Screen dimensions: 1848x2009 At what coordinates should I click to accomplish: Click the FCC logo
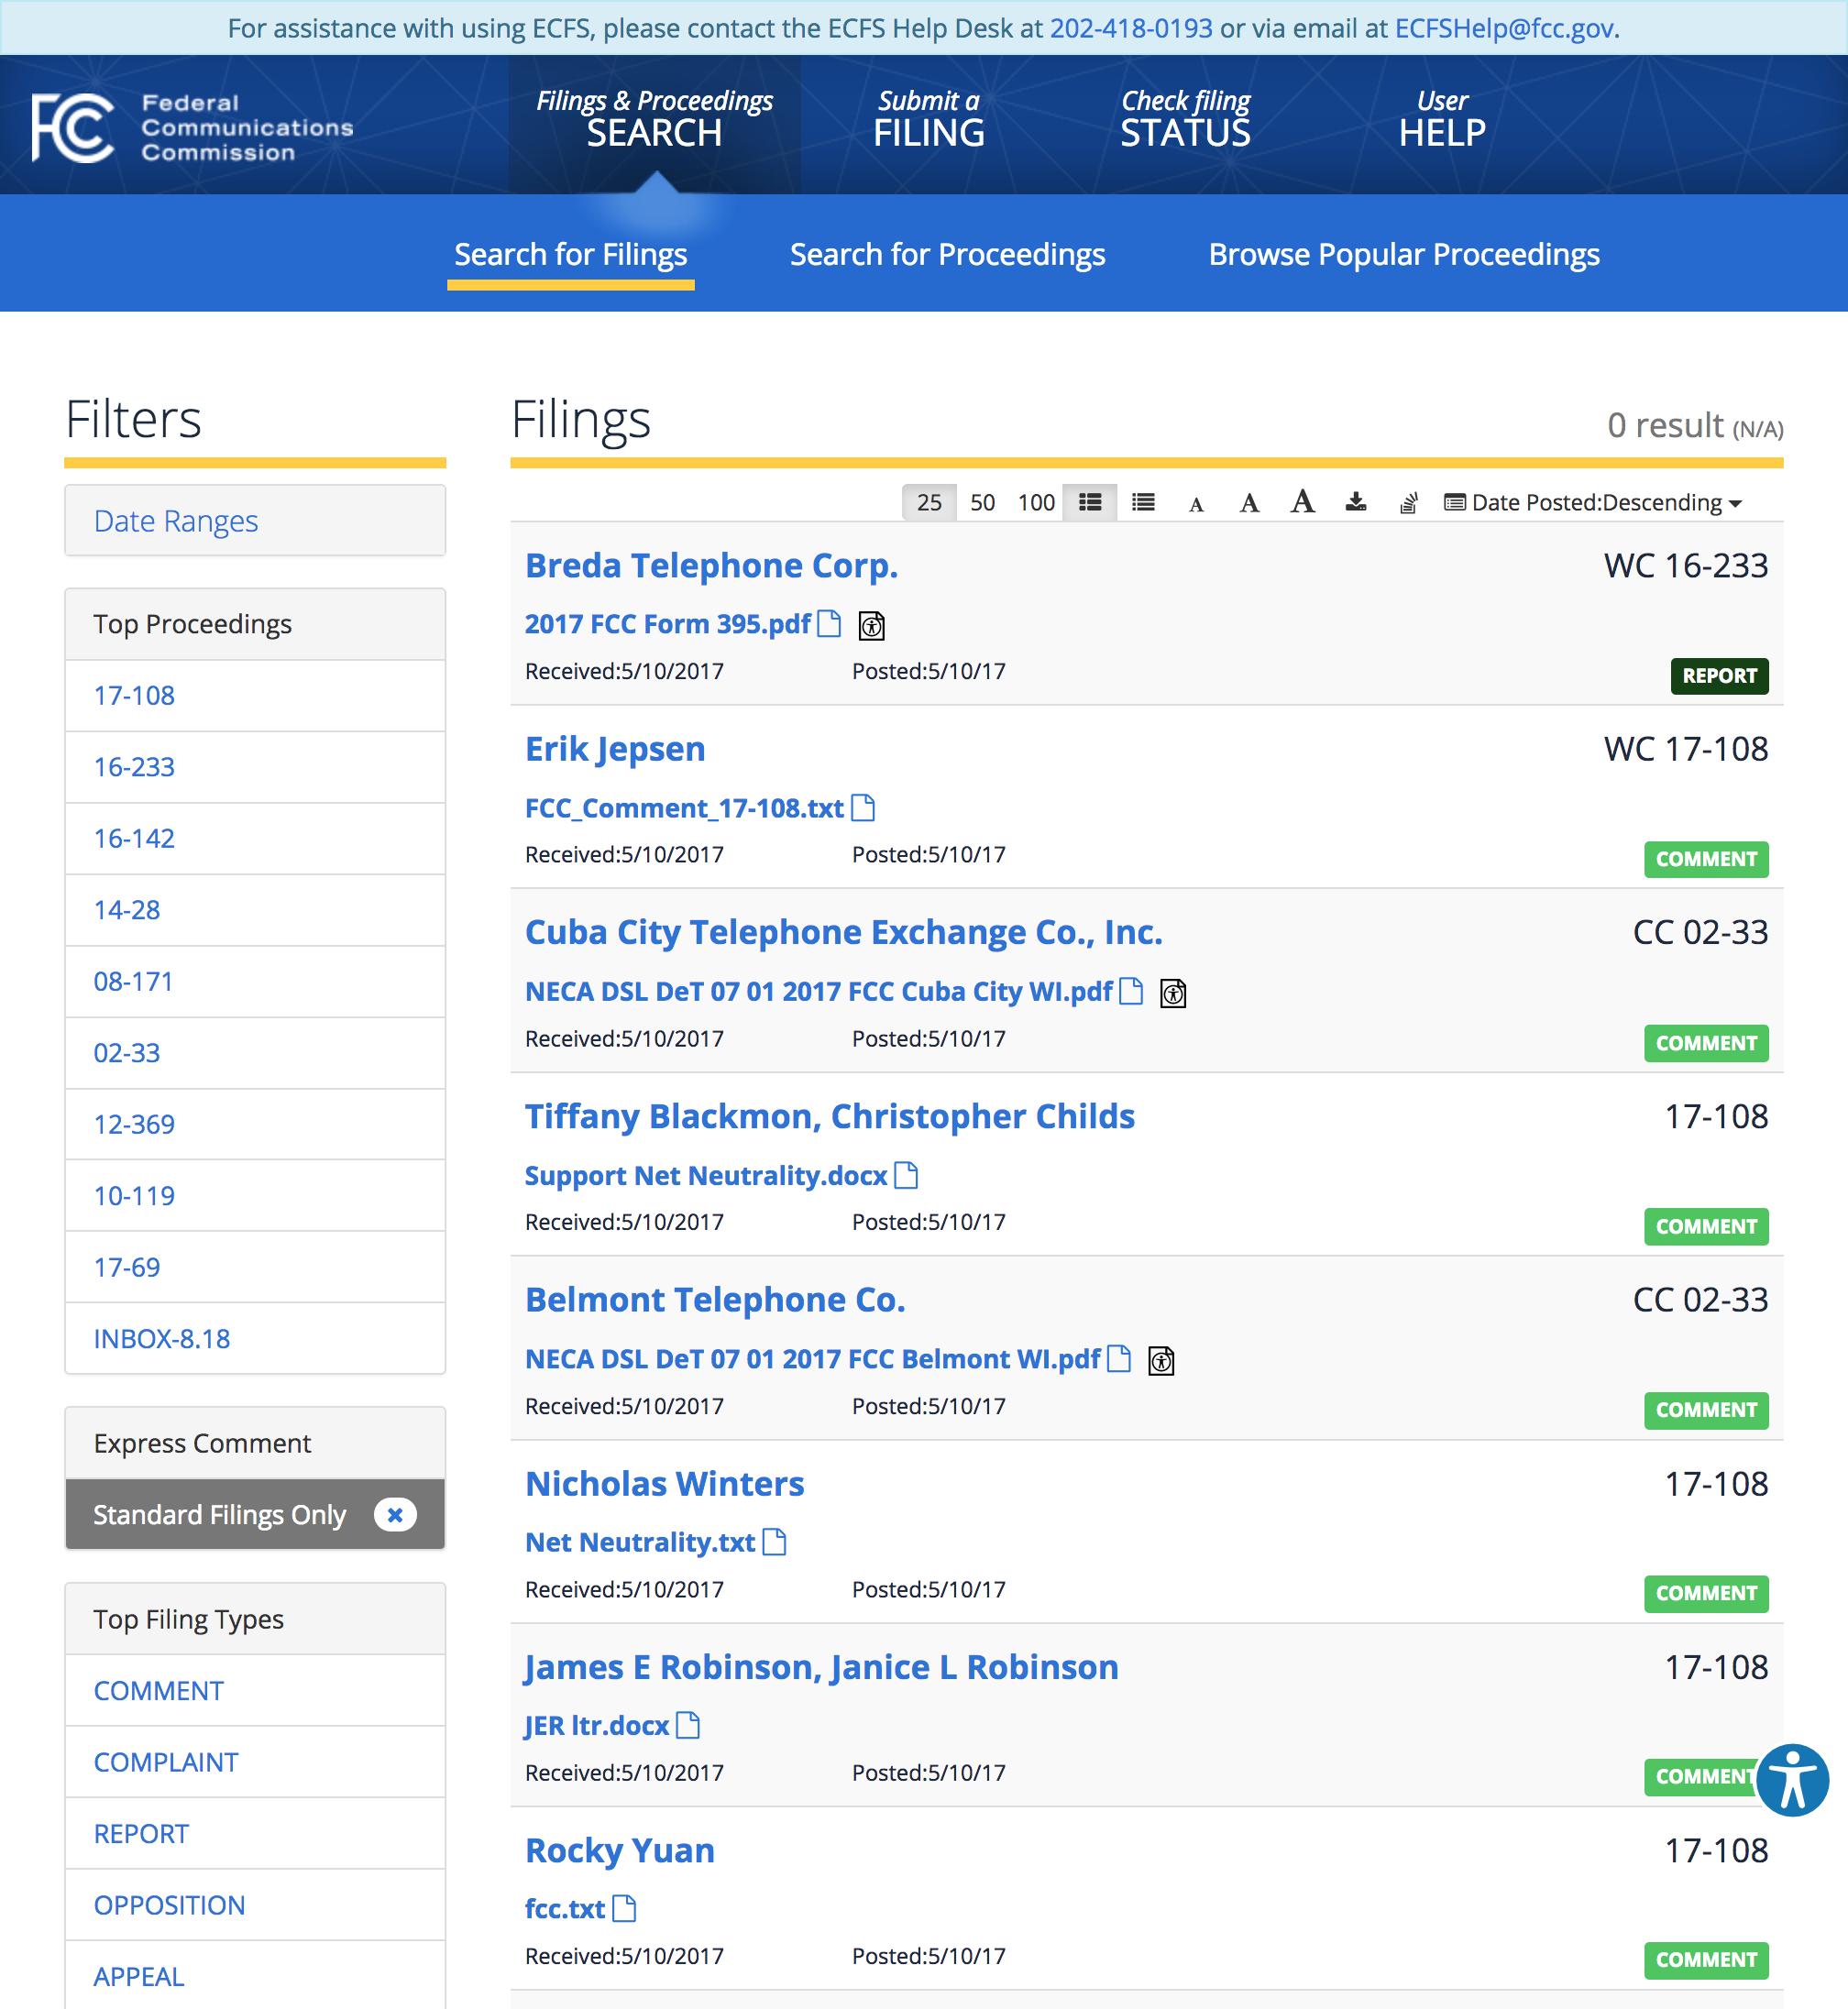click(x=193, y=127)
